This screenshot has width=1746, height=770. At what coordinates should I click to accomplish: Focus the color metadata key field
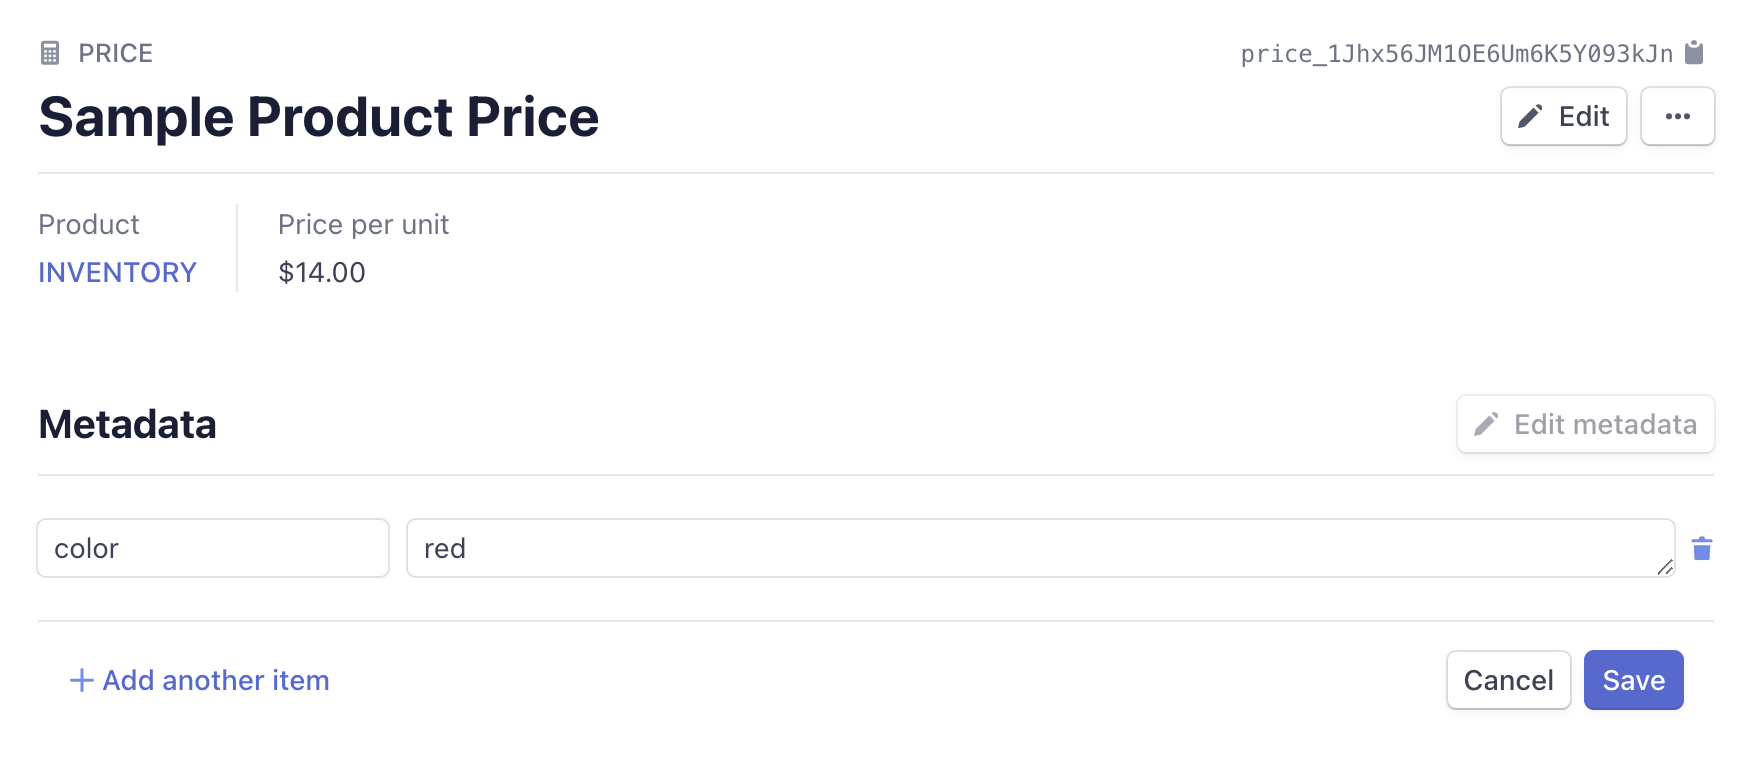click(213, 548)
